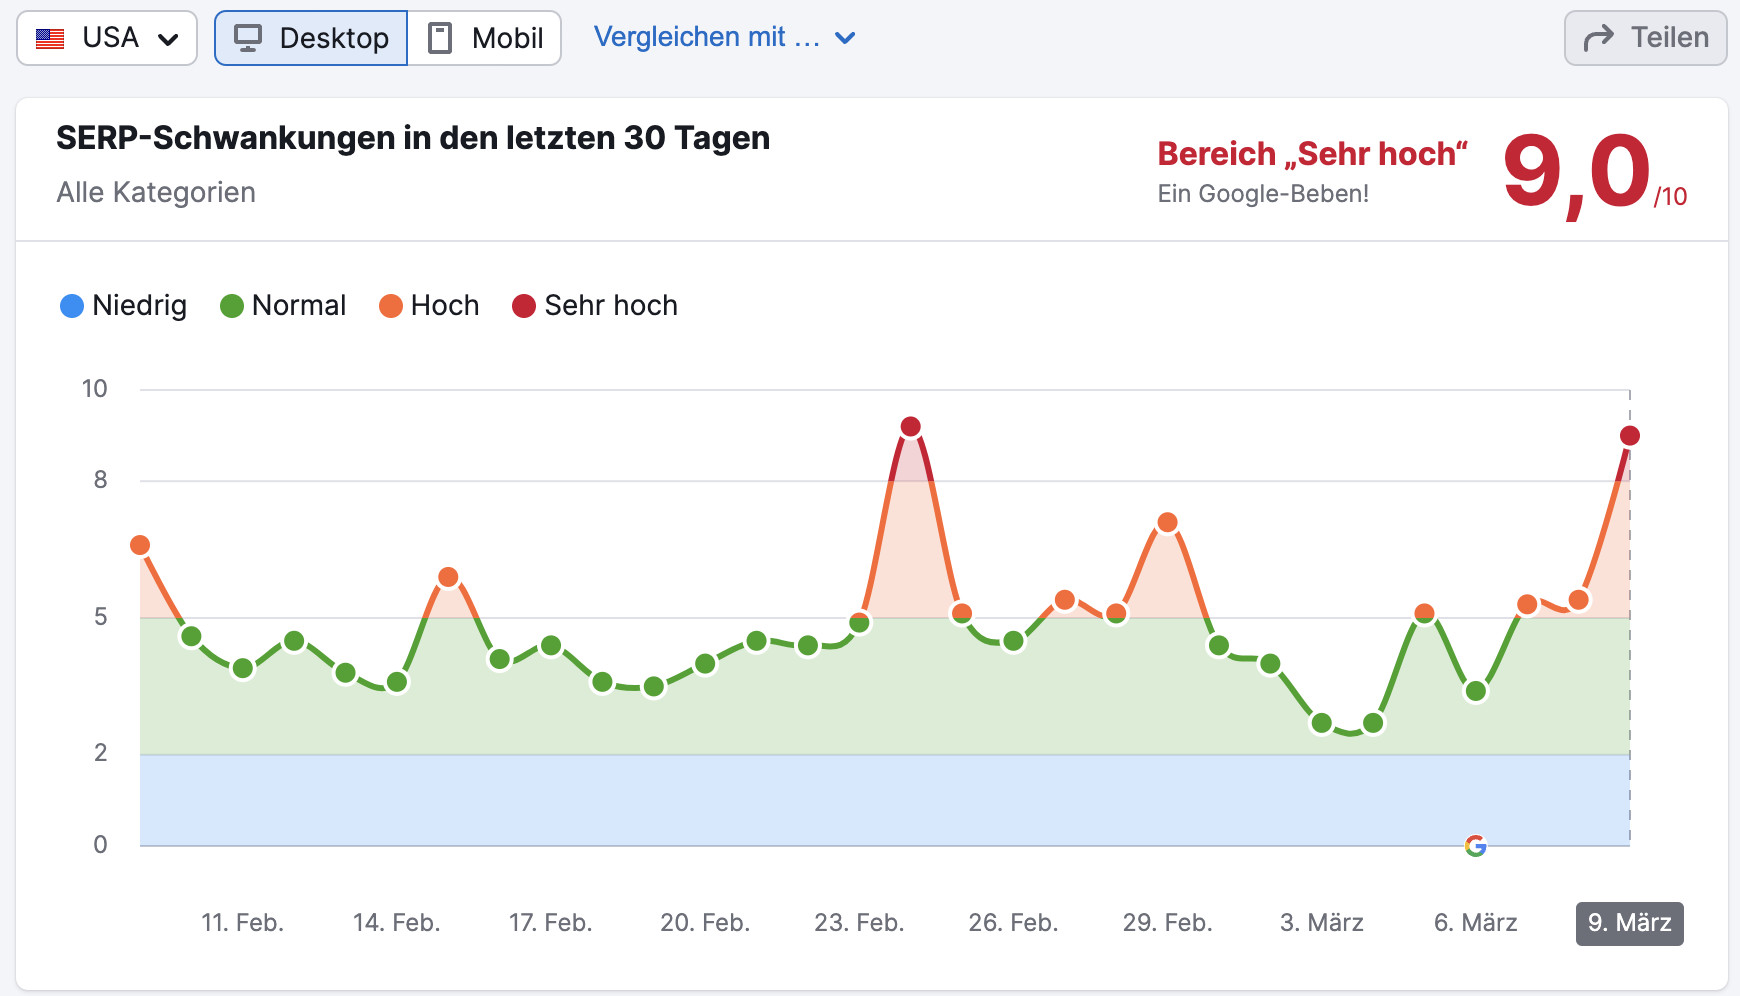The width and height of the screenshot is (1740, 996).
Task: Click the Teilen button
Action: pos(1644,37)
